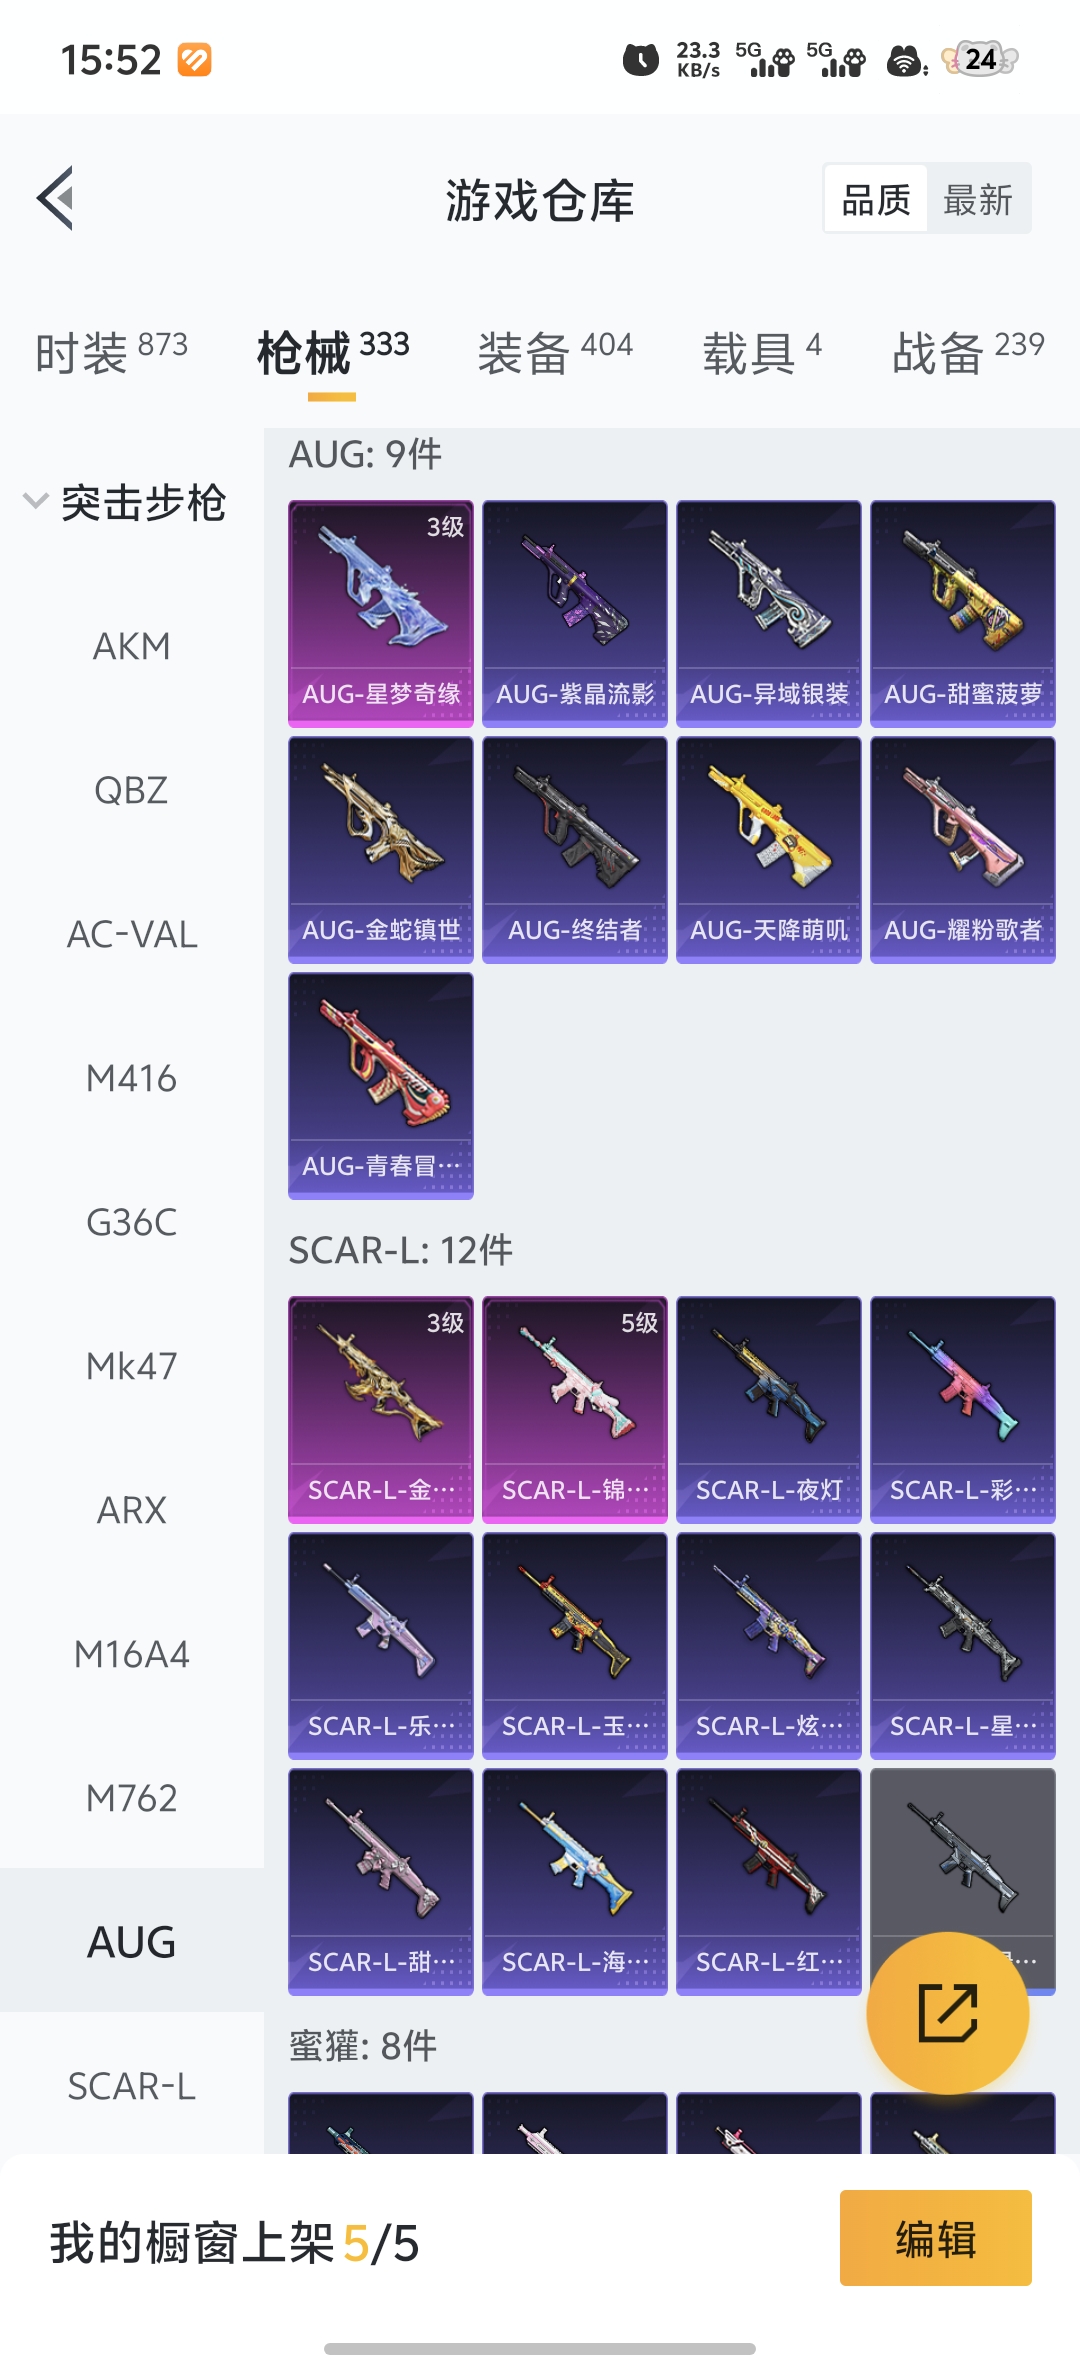Viewport: 1080px width, 2376px height.
Task: Select AKM in the sidebar
Action: click(132, 647)
